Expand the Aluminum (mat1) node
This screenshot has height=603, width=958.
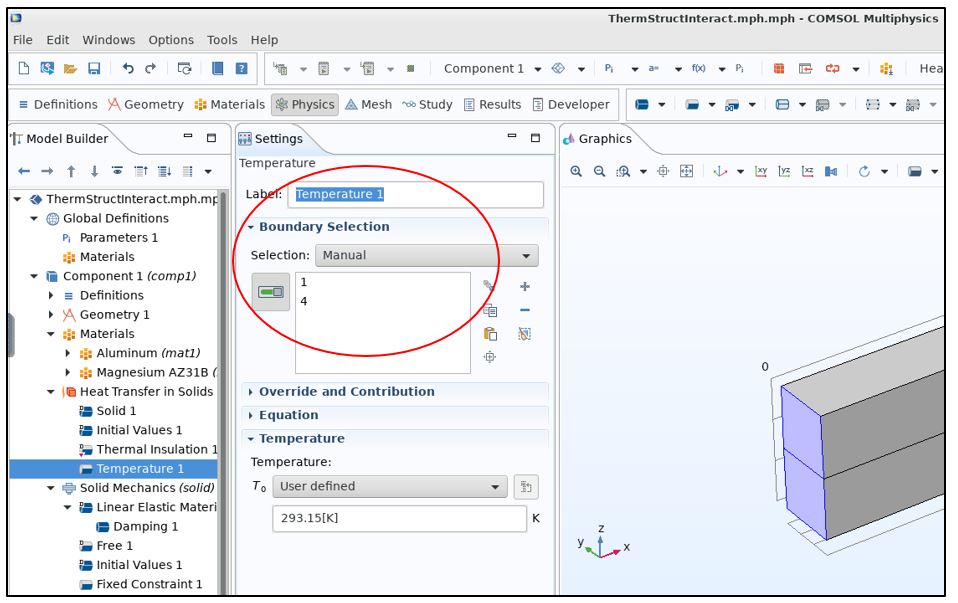click(x=68, y=354)
